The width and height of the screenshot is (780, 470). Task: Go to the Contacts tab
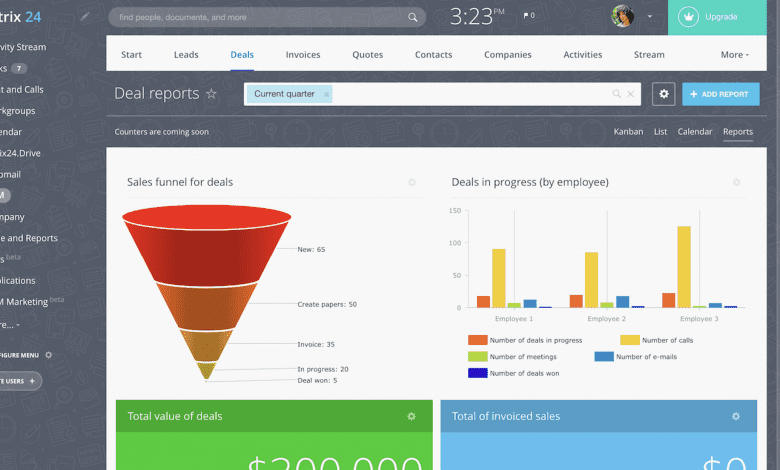click(x=433, y=55)
